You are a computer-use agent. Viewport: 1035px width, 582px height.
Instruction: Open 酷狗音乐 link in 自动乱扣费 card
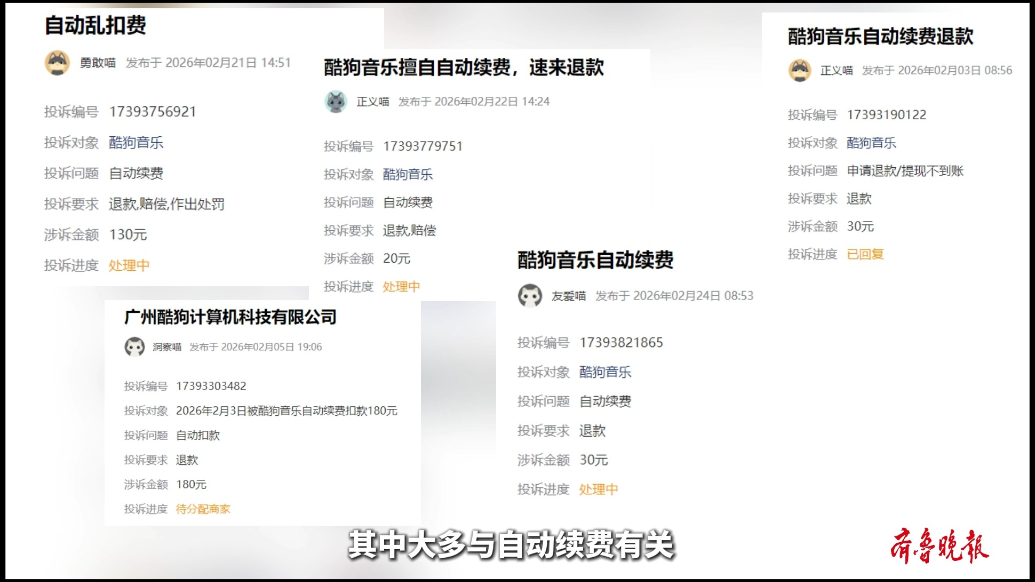pos(136,142)
